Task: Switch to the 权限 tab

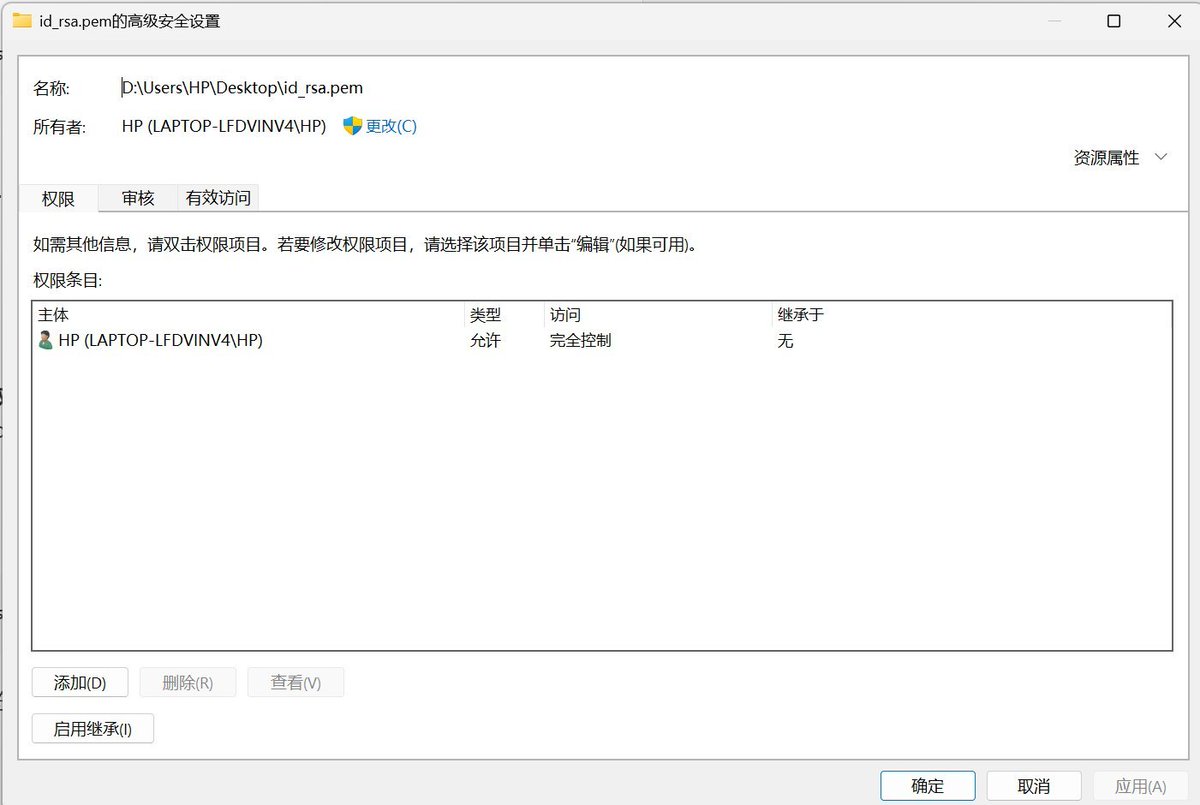Action: [58, 198]
